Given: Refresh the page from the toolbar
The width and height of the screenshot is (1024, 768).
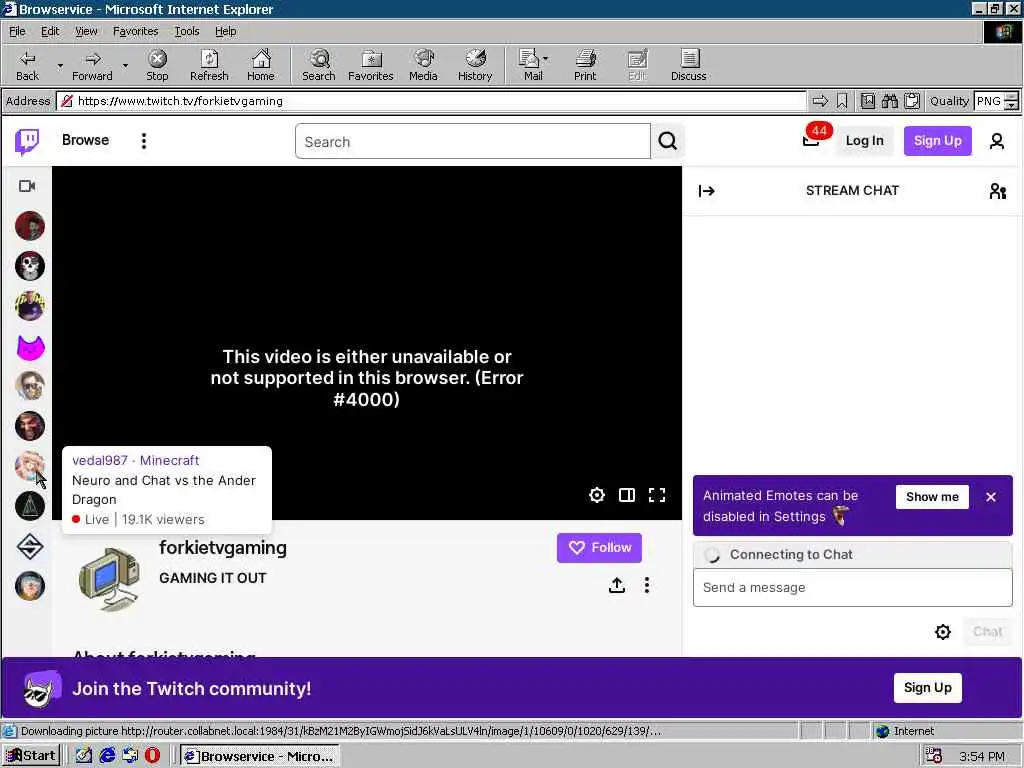Looking at the screenshot, I should (209, 65).
